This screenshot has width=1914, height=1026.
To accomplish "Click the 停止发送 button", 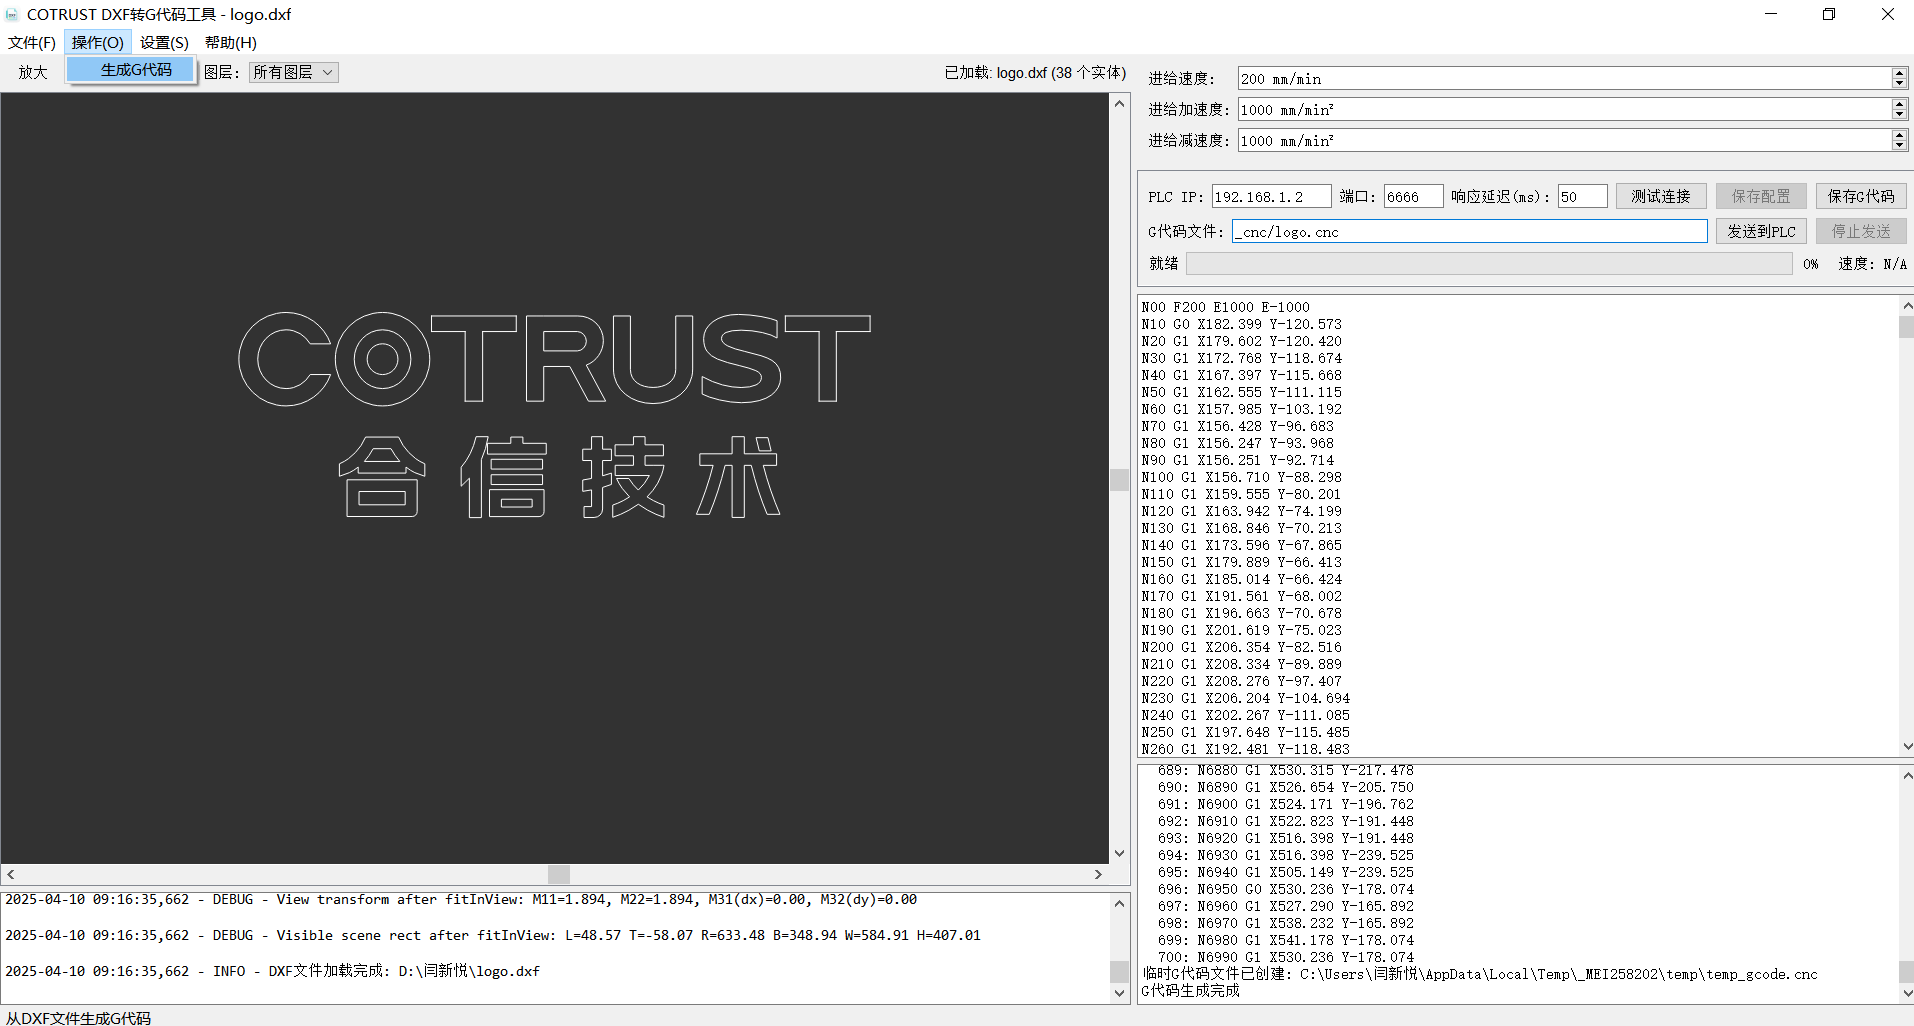I will click(1861, 231).
